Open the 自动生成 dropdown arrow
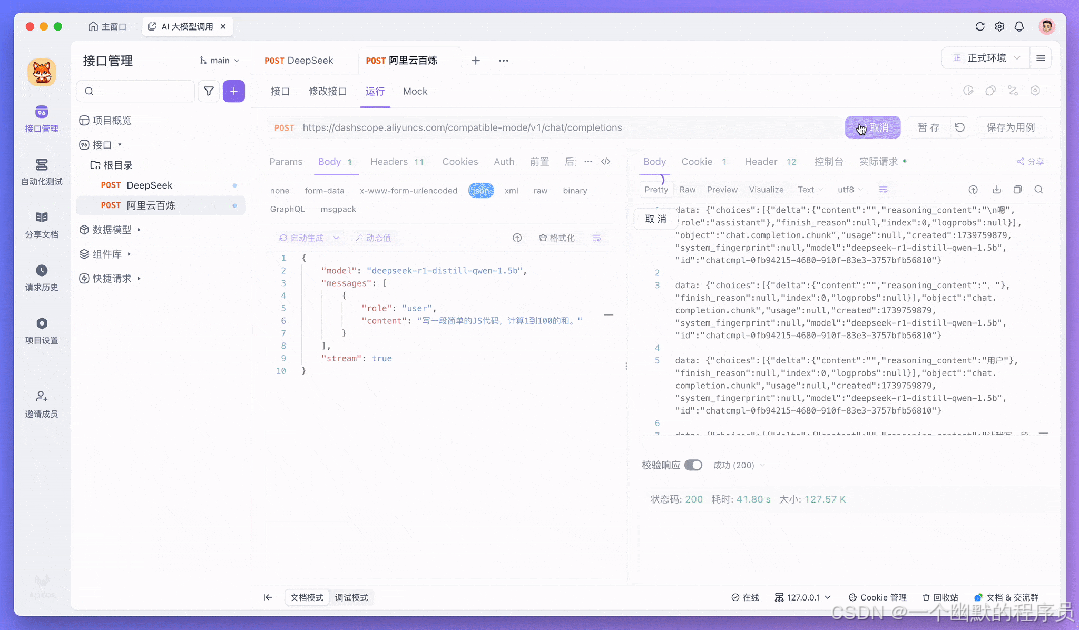This screenshot has width=1079, height=630. pyautogui.click(x=336, y=237)
